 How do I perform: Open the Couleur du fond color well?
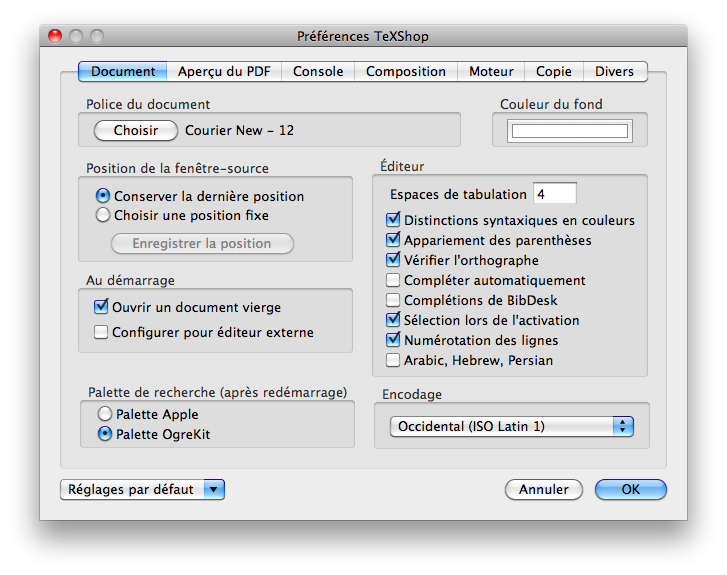tap(570, 131)
